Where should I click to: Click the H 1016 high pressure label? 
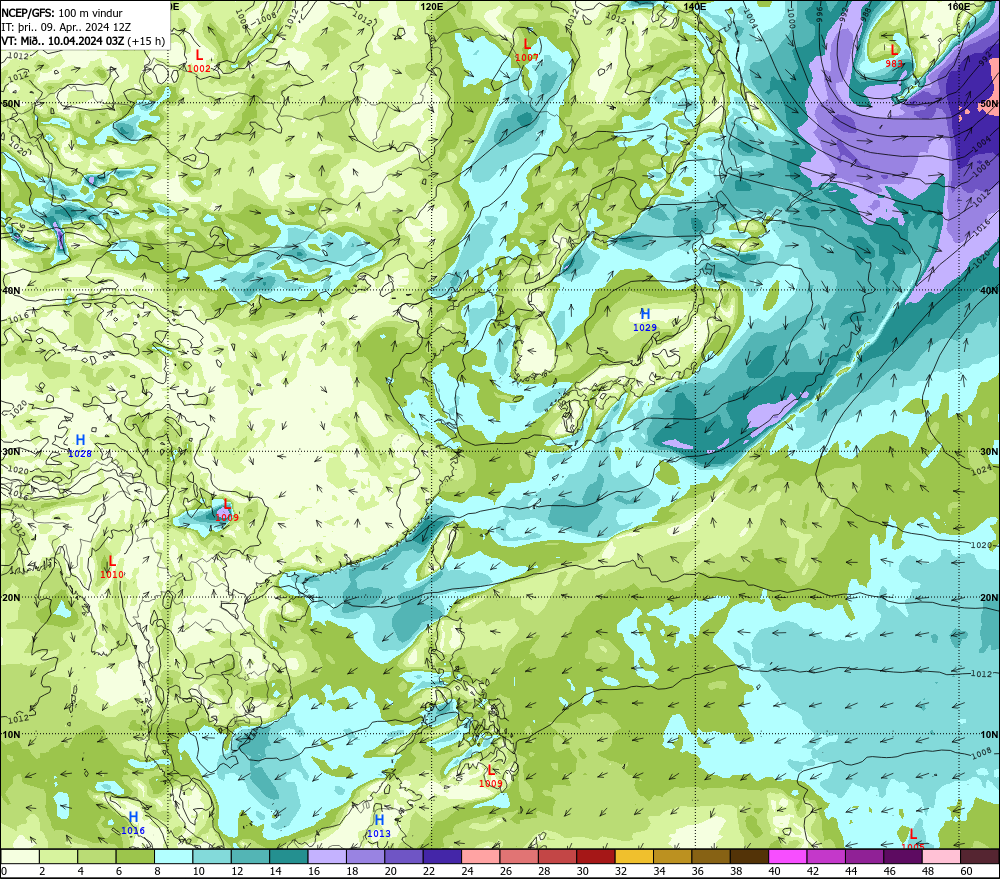133,823
